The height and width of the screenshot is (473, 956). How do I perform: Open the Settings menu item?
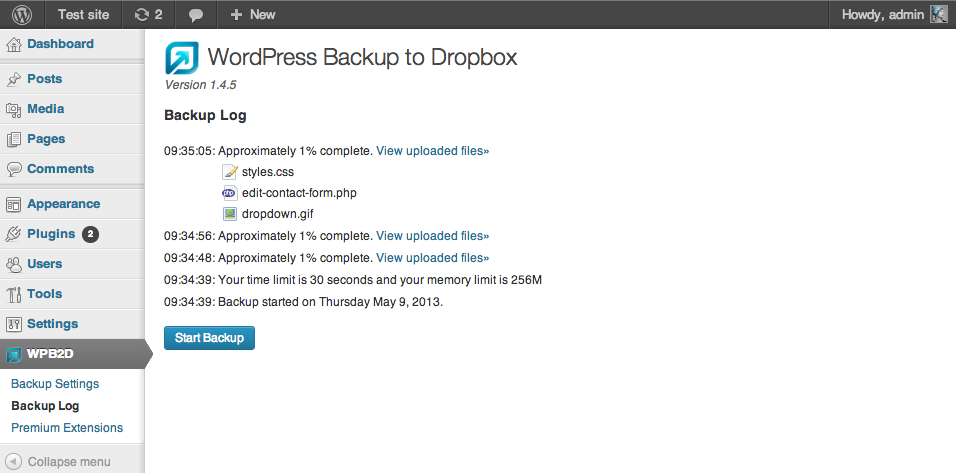coord(52,324)
